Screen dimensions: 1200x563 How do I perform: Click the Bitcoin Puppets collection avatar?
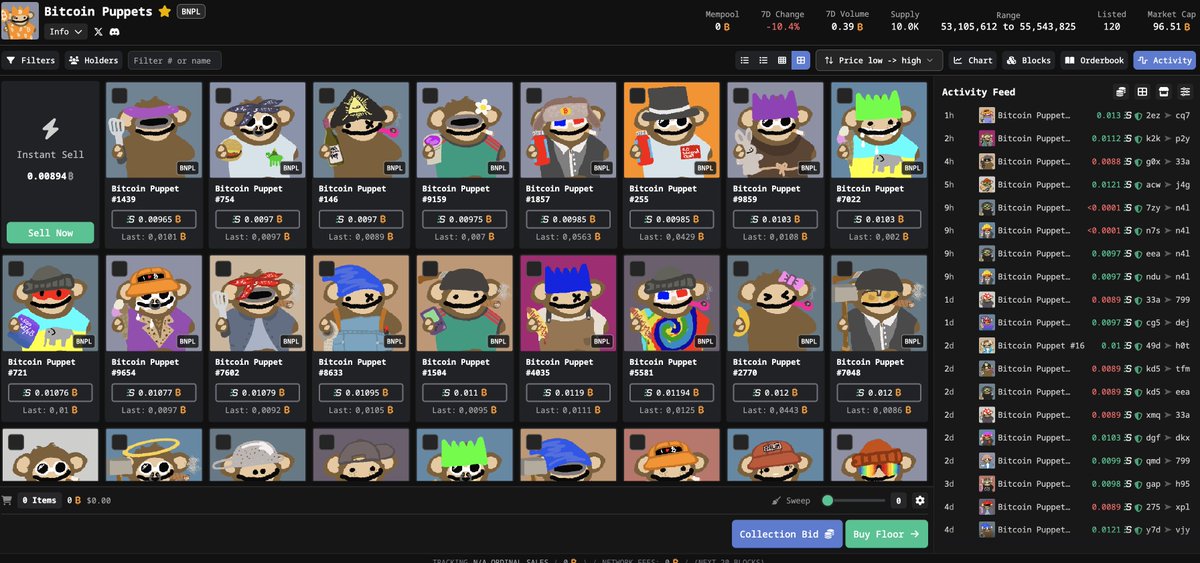pyautogui.click(x=20, y=20)
